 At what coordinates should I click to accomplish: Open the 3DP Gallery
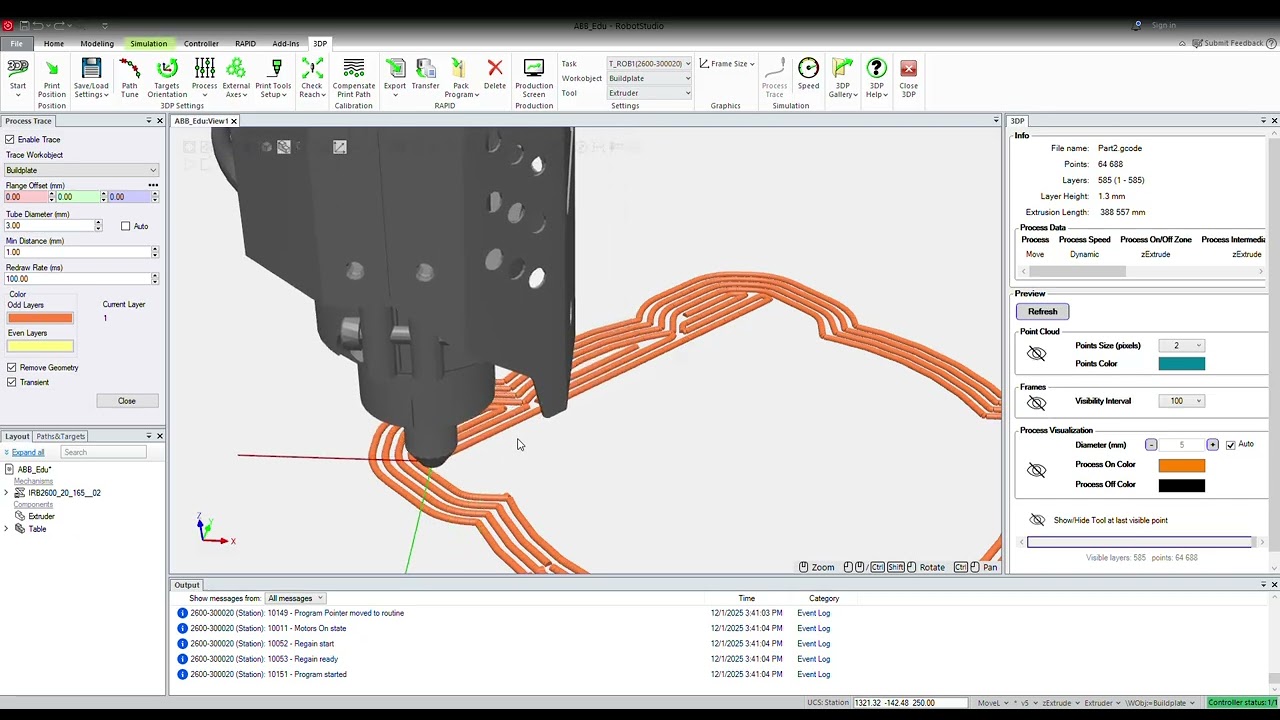point(842,78)
